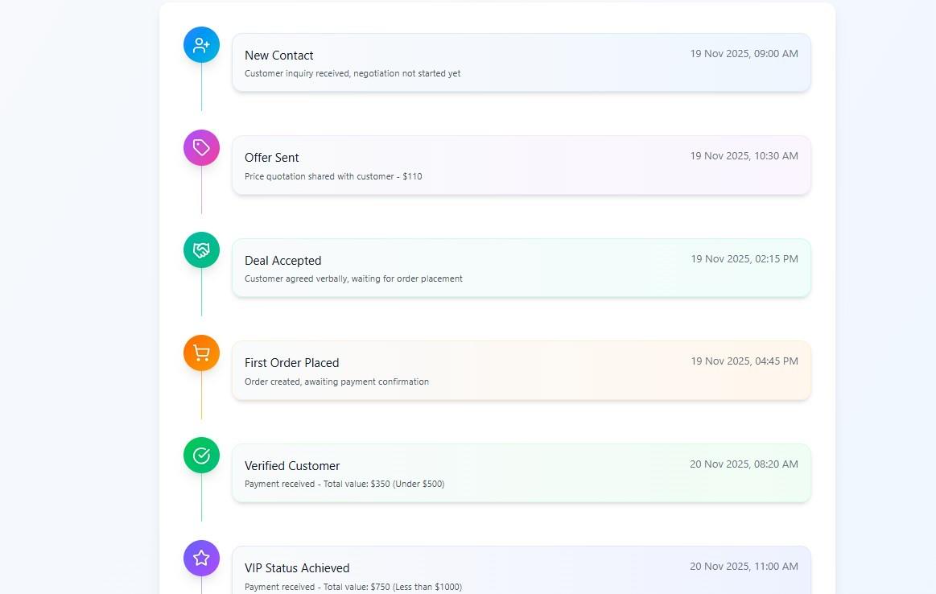Viewport: 936px width, 594px height.
Task: Click the price quotation $110 description
Action: point(333,177)
